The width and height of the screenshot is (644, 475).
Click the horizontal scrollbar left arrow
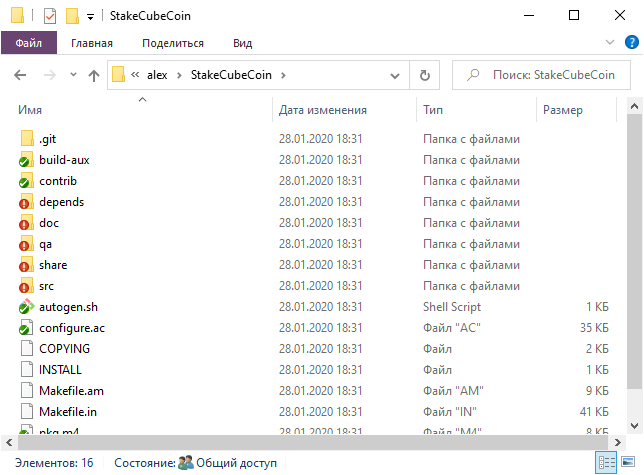[x=9, y=442]
